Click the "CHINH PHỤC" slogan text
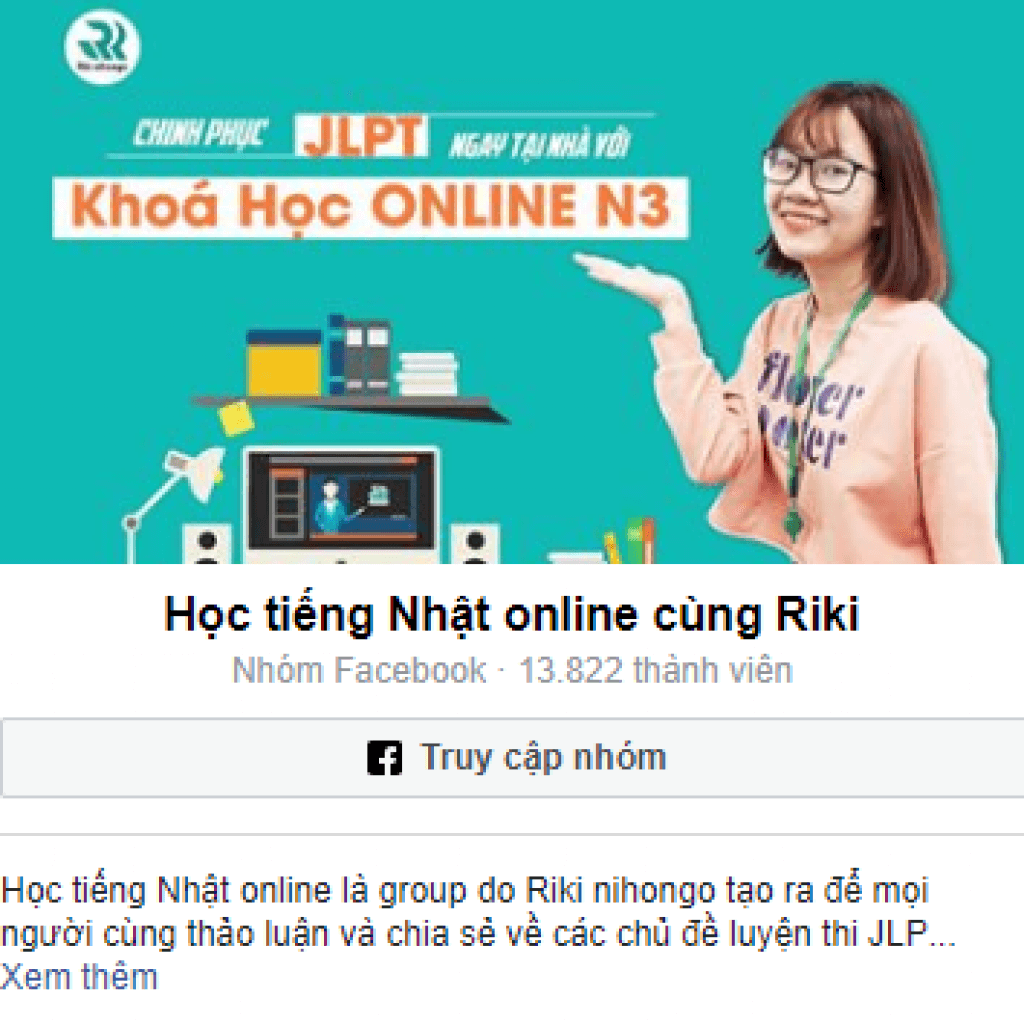 (x=200, y=134)
